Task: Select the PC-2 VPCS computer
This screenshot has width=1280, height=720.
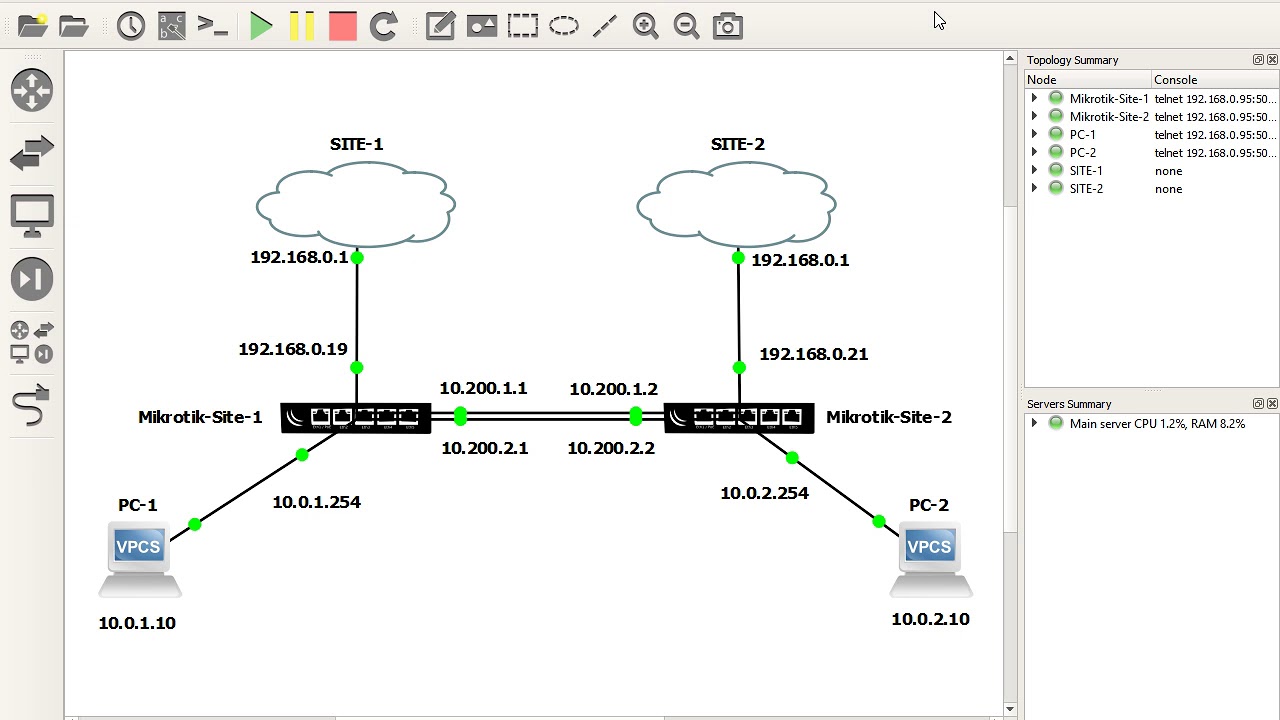Action: [x=930, y=560]
